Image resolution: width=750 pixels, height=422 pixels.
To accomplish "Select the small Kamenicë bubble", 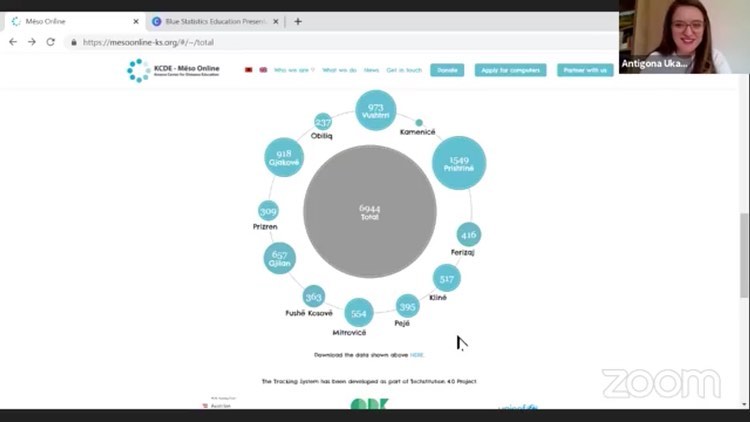I will pos(419,122).
